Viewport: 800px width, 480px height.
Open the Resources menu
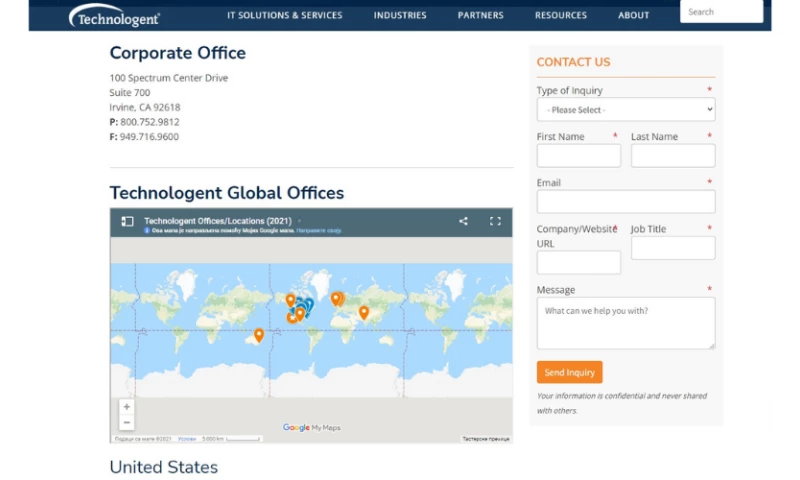point(560,15)
